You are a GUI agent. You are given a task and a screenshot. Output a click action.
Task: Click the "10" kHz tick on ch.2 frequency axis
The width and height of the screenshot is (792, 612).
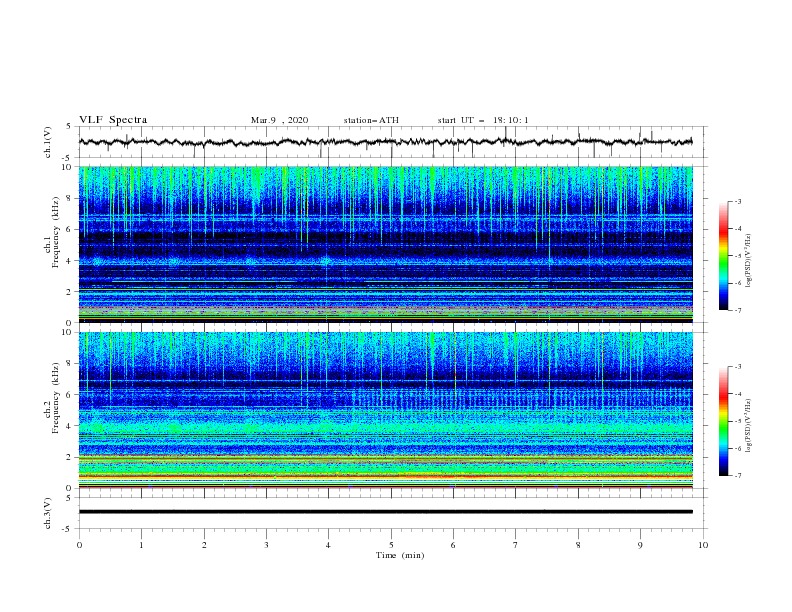(x=67, y=332)
